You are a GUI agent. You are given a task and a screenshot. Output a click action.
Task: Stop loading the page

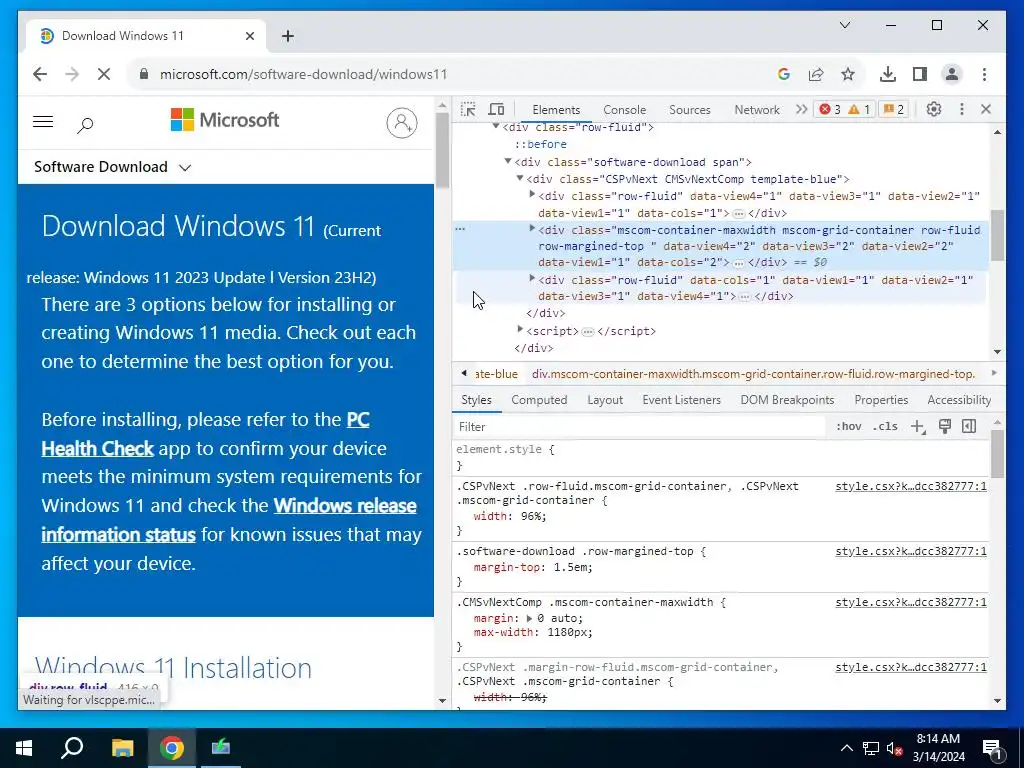pyautogui.click(x=104, y=74)
